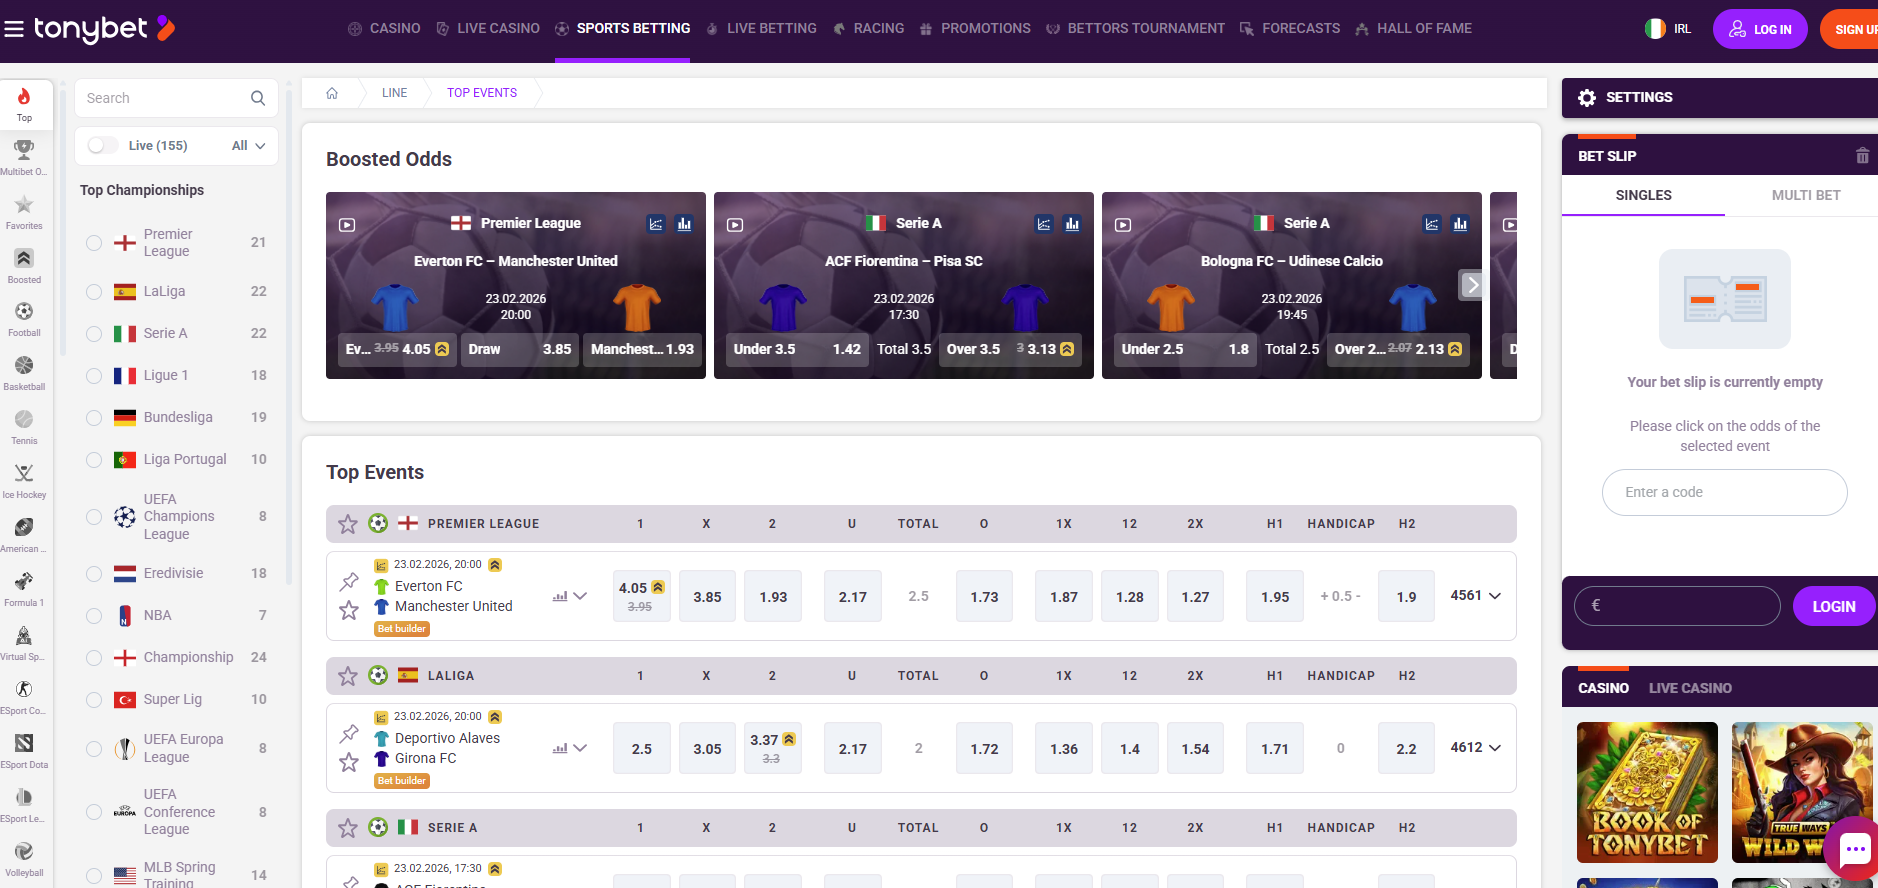Click LINE breadcrumb link
1878x888 pixels.
coord(394,93)
